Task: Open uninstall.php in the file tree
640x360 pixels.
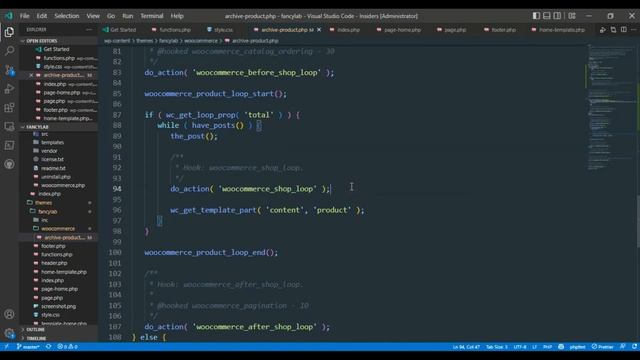Action: [56, 177]
